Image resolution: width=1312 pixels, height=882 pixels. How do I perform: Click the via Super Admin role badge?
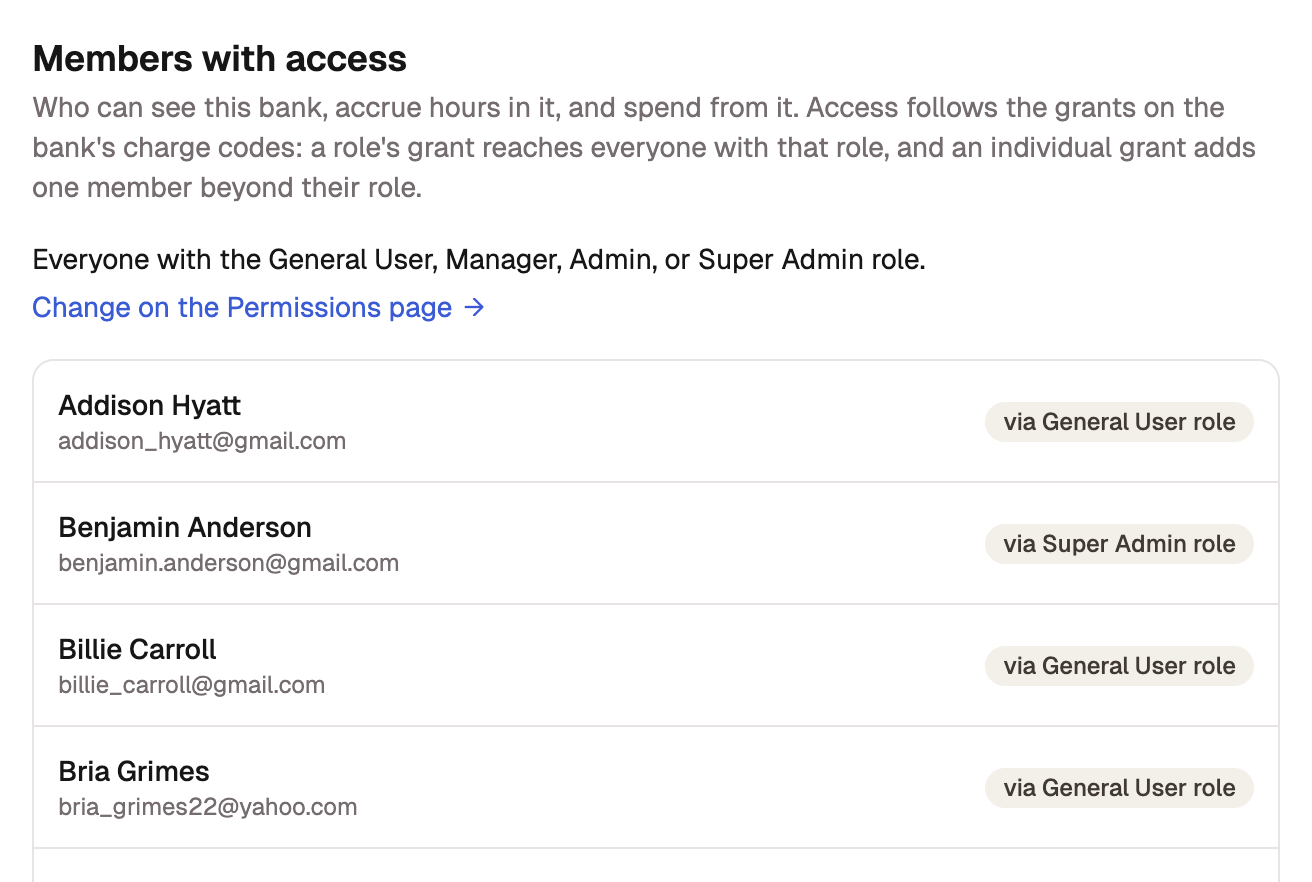tap(1119, 544)
